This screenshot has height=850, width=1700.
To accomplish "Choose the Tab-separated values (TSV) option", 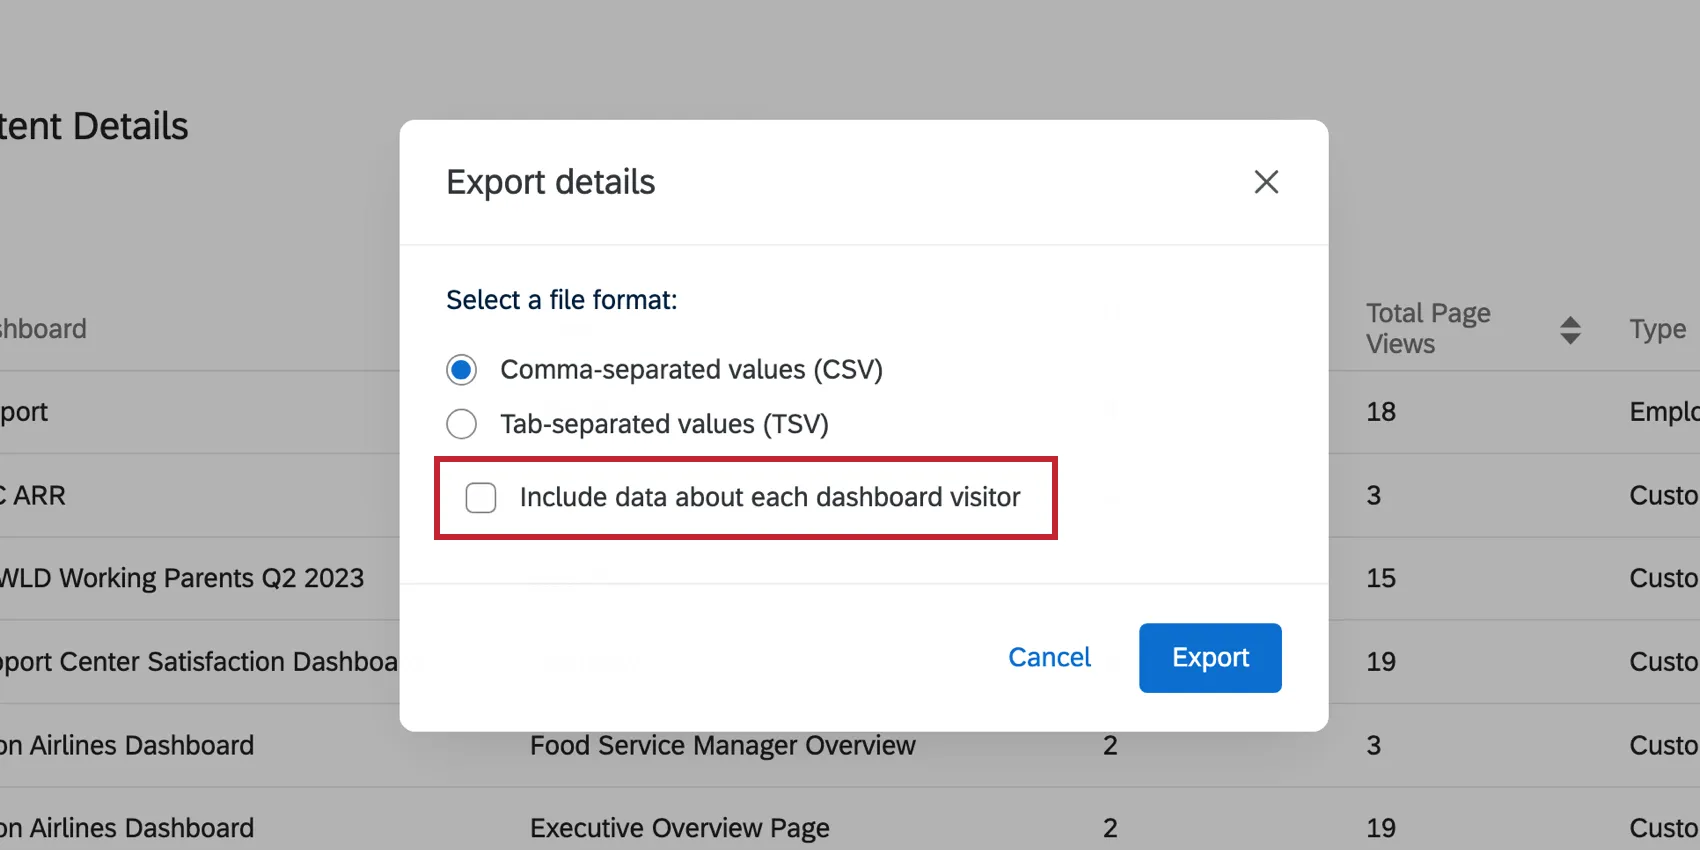I will [x=461, y=424].
